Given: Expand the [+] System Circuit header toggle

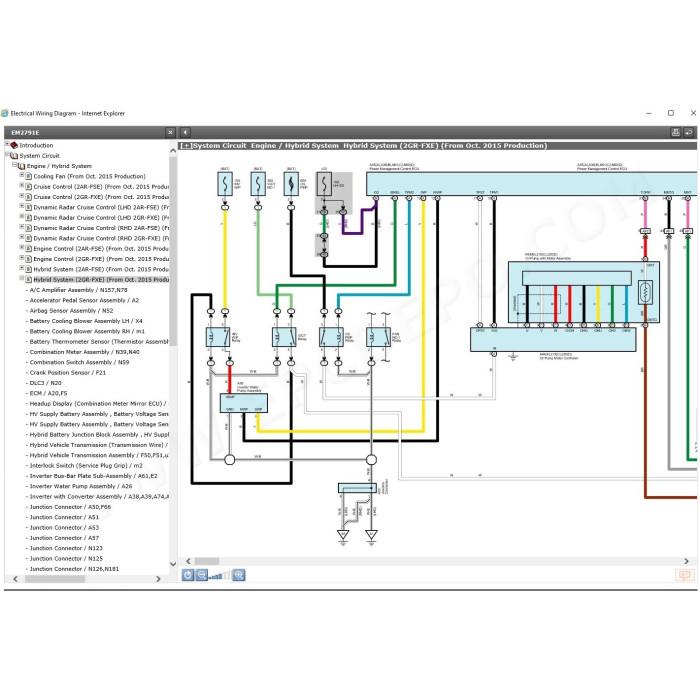Looking at the screenshot, I should pyautogui.click(x=186, y=146).
